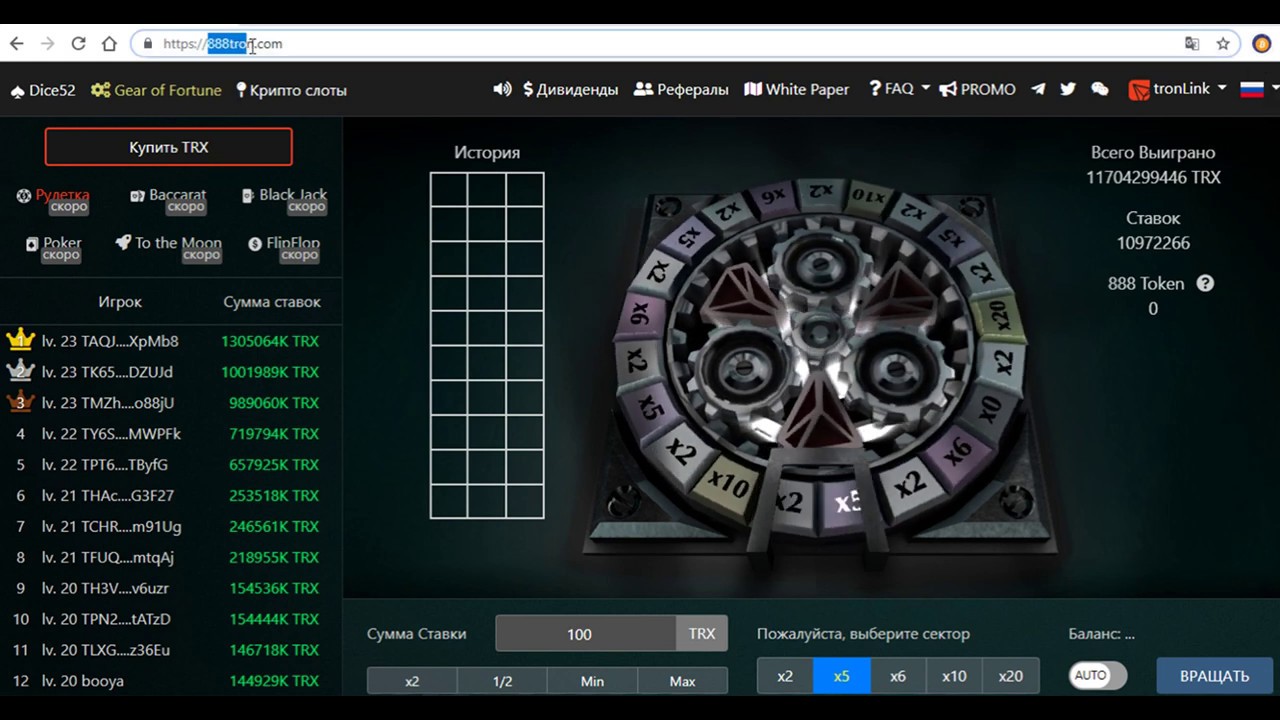Click the ВРАЩАТЬ spin button
The width and height of the screenshot is (1280, 720).
click(1214, 676)
